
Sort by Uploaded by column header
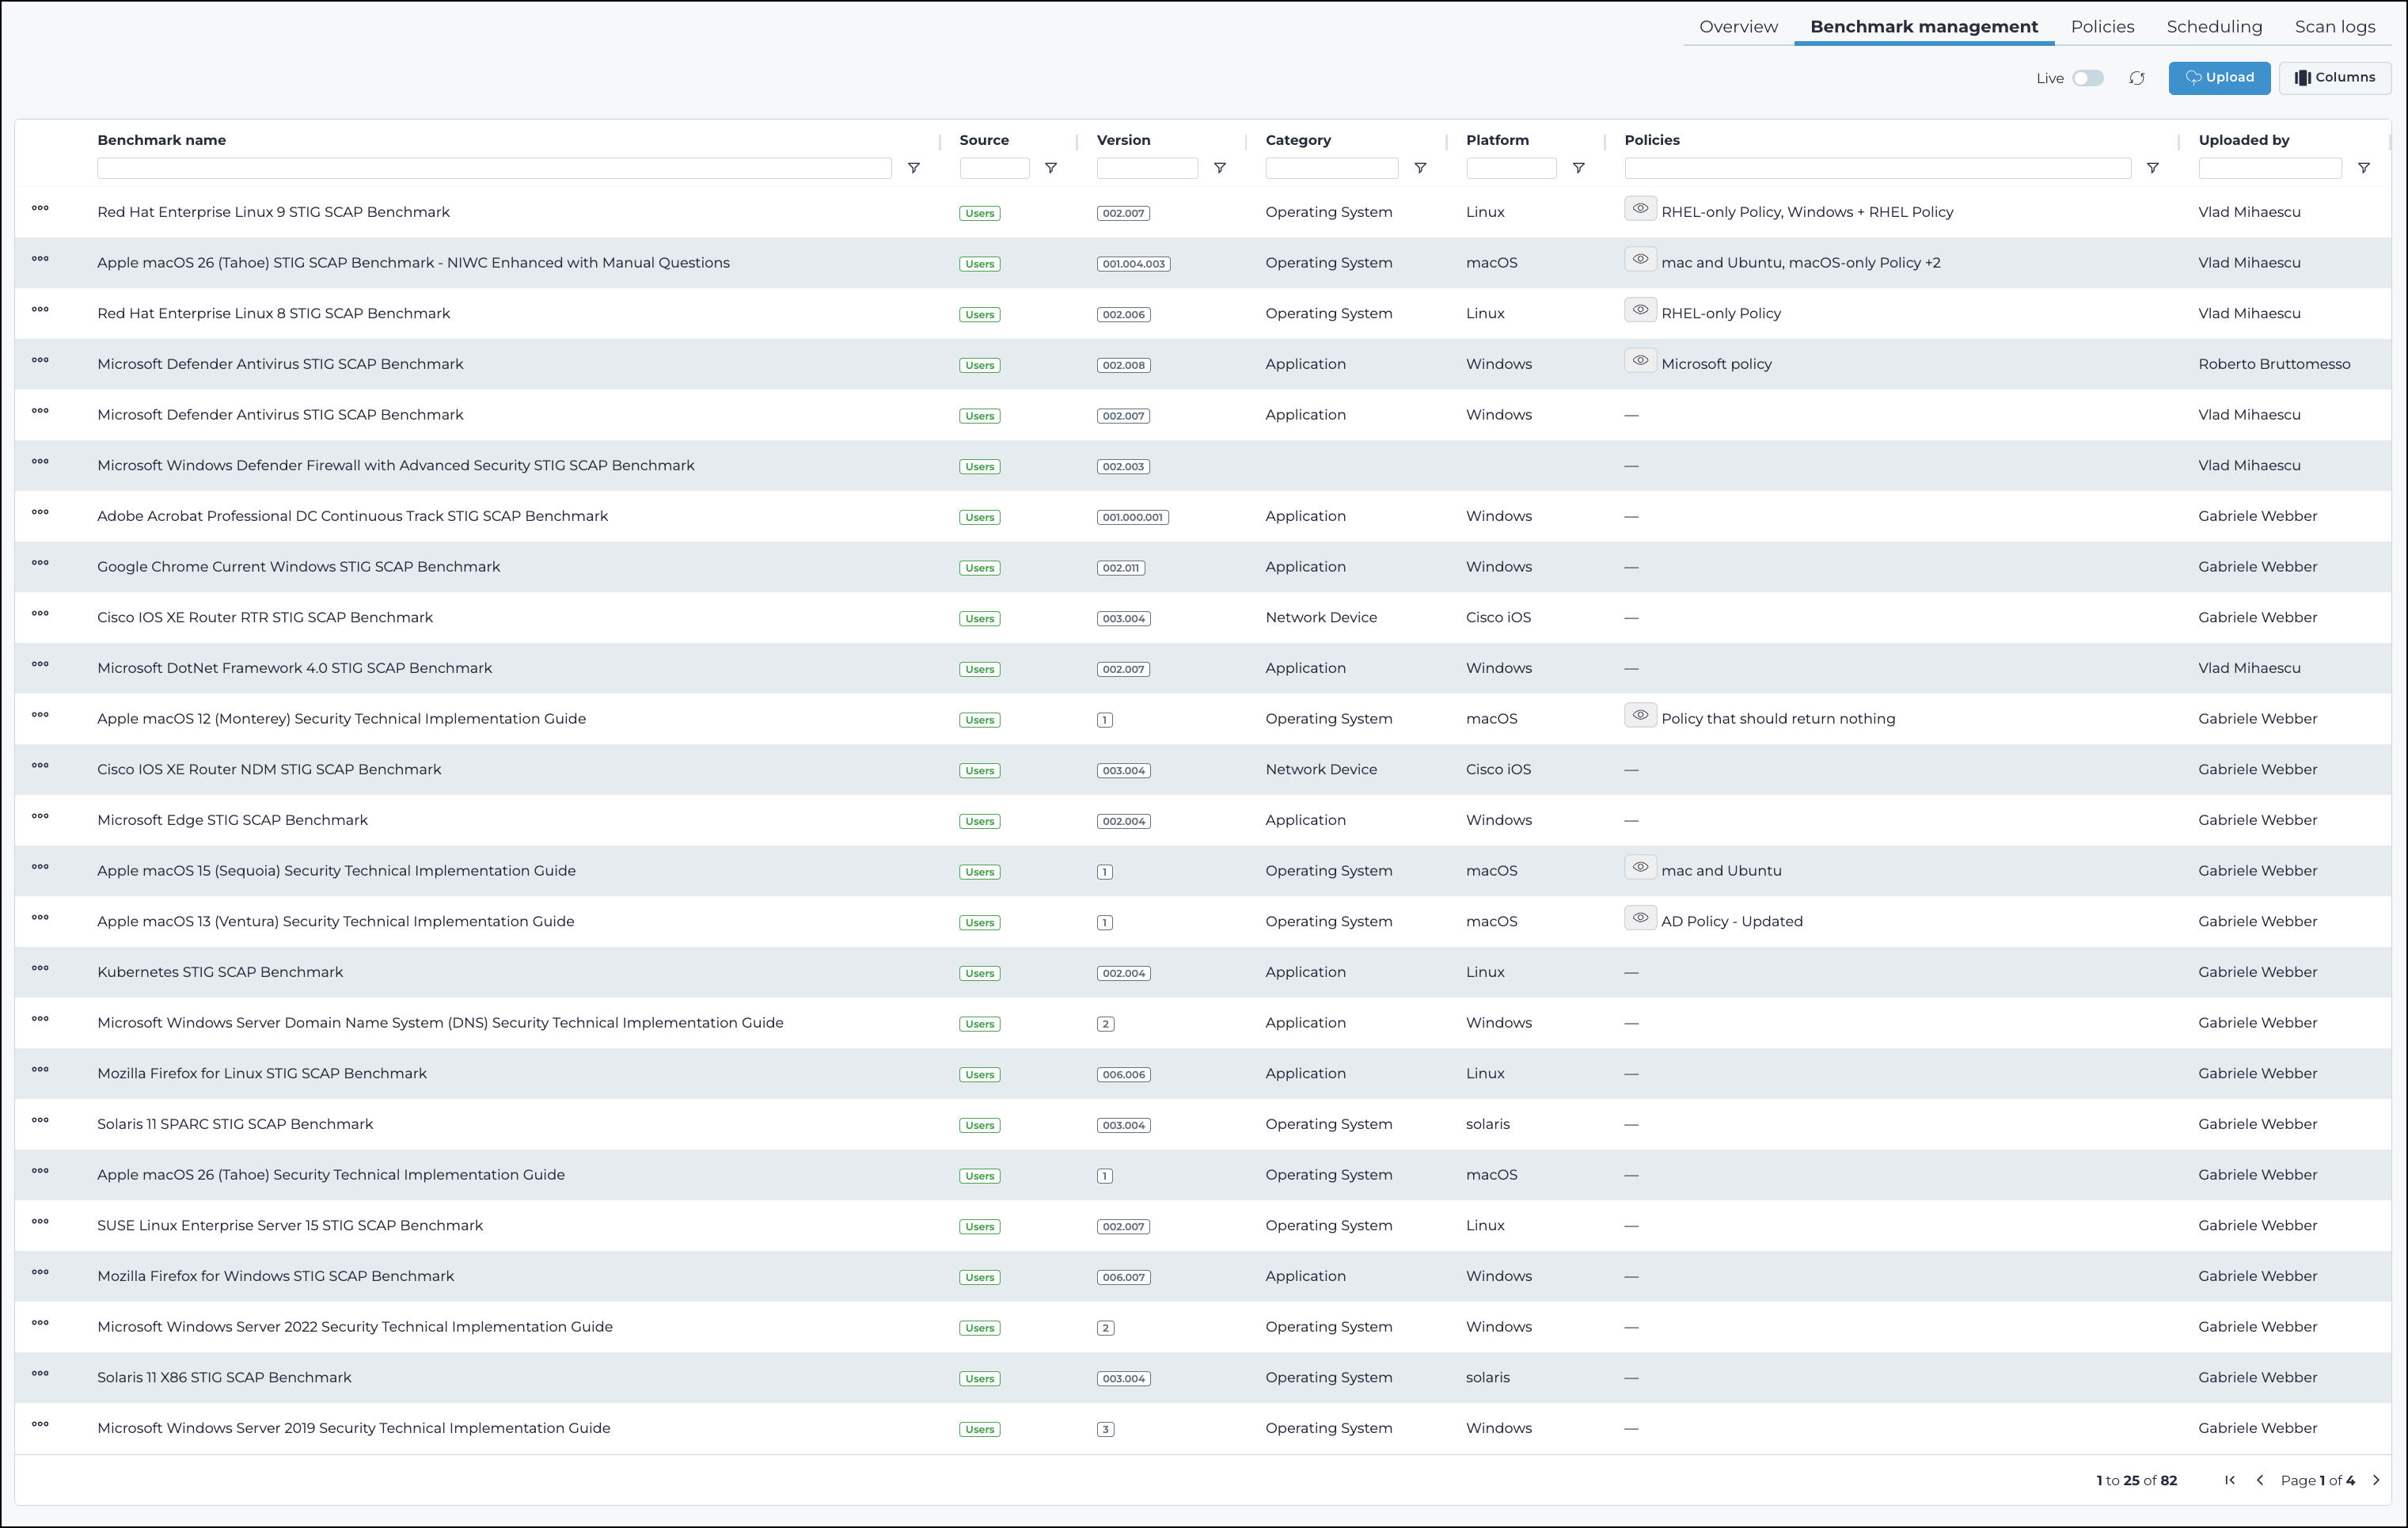click(x=2243, y=140)
